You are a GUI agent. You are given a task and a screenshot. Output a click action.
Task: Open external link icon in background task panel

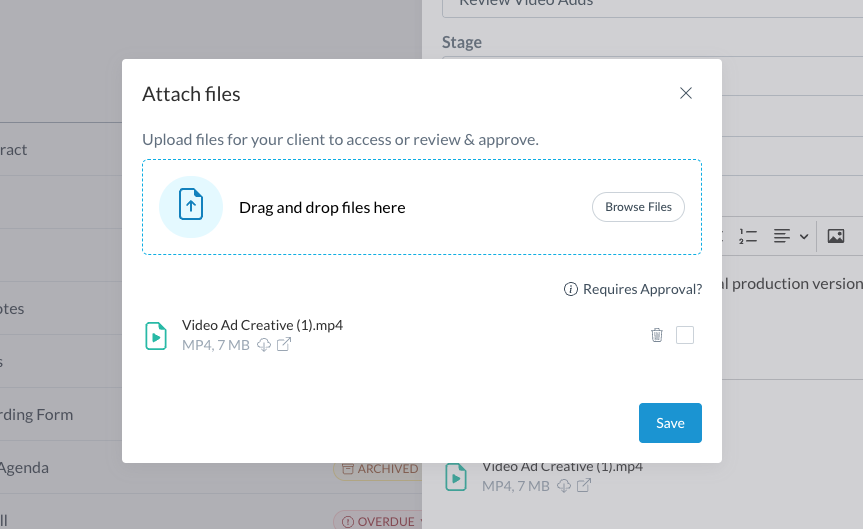tap(584, 486)
